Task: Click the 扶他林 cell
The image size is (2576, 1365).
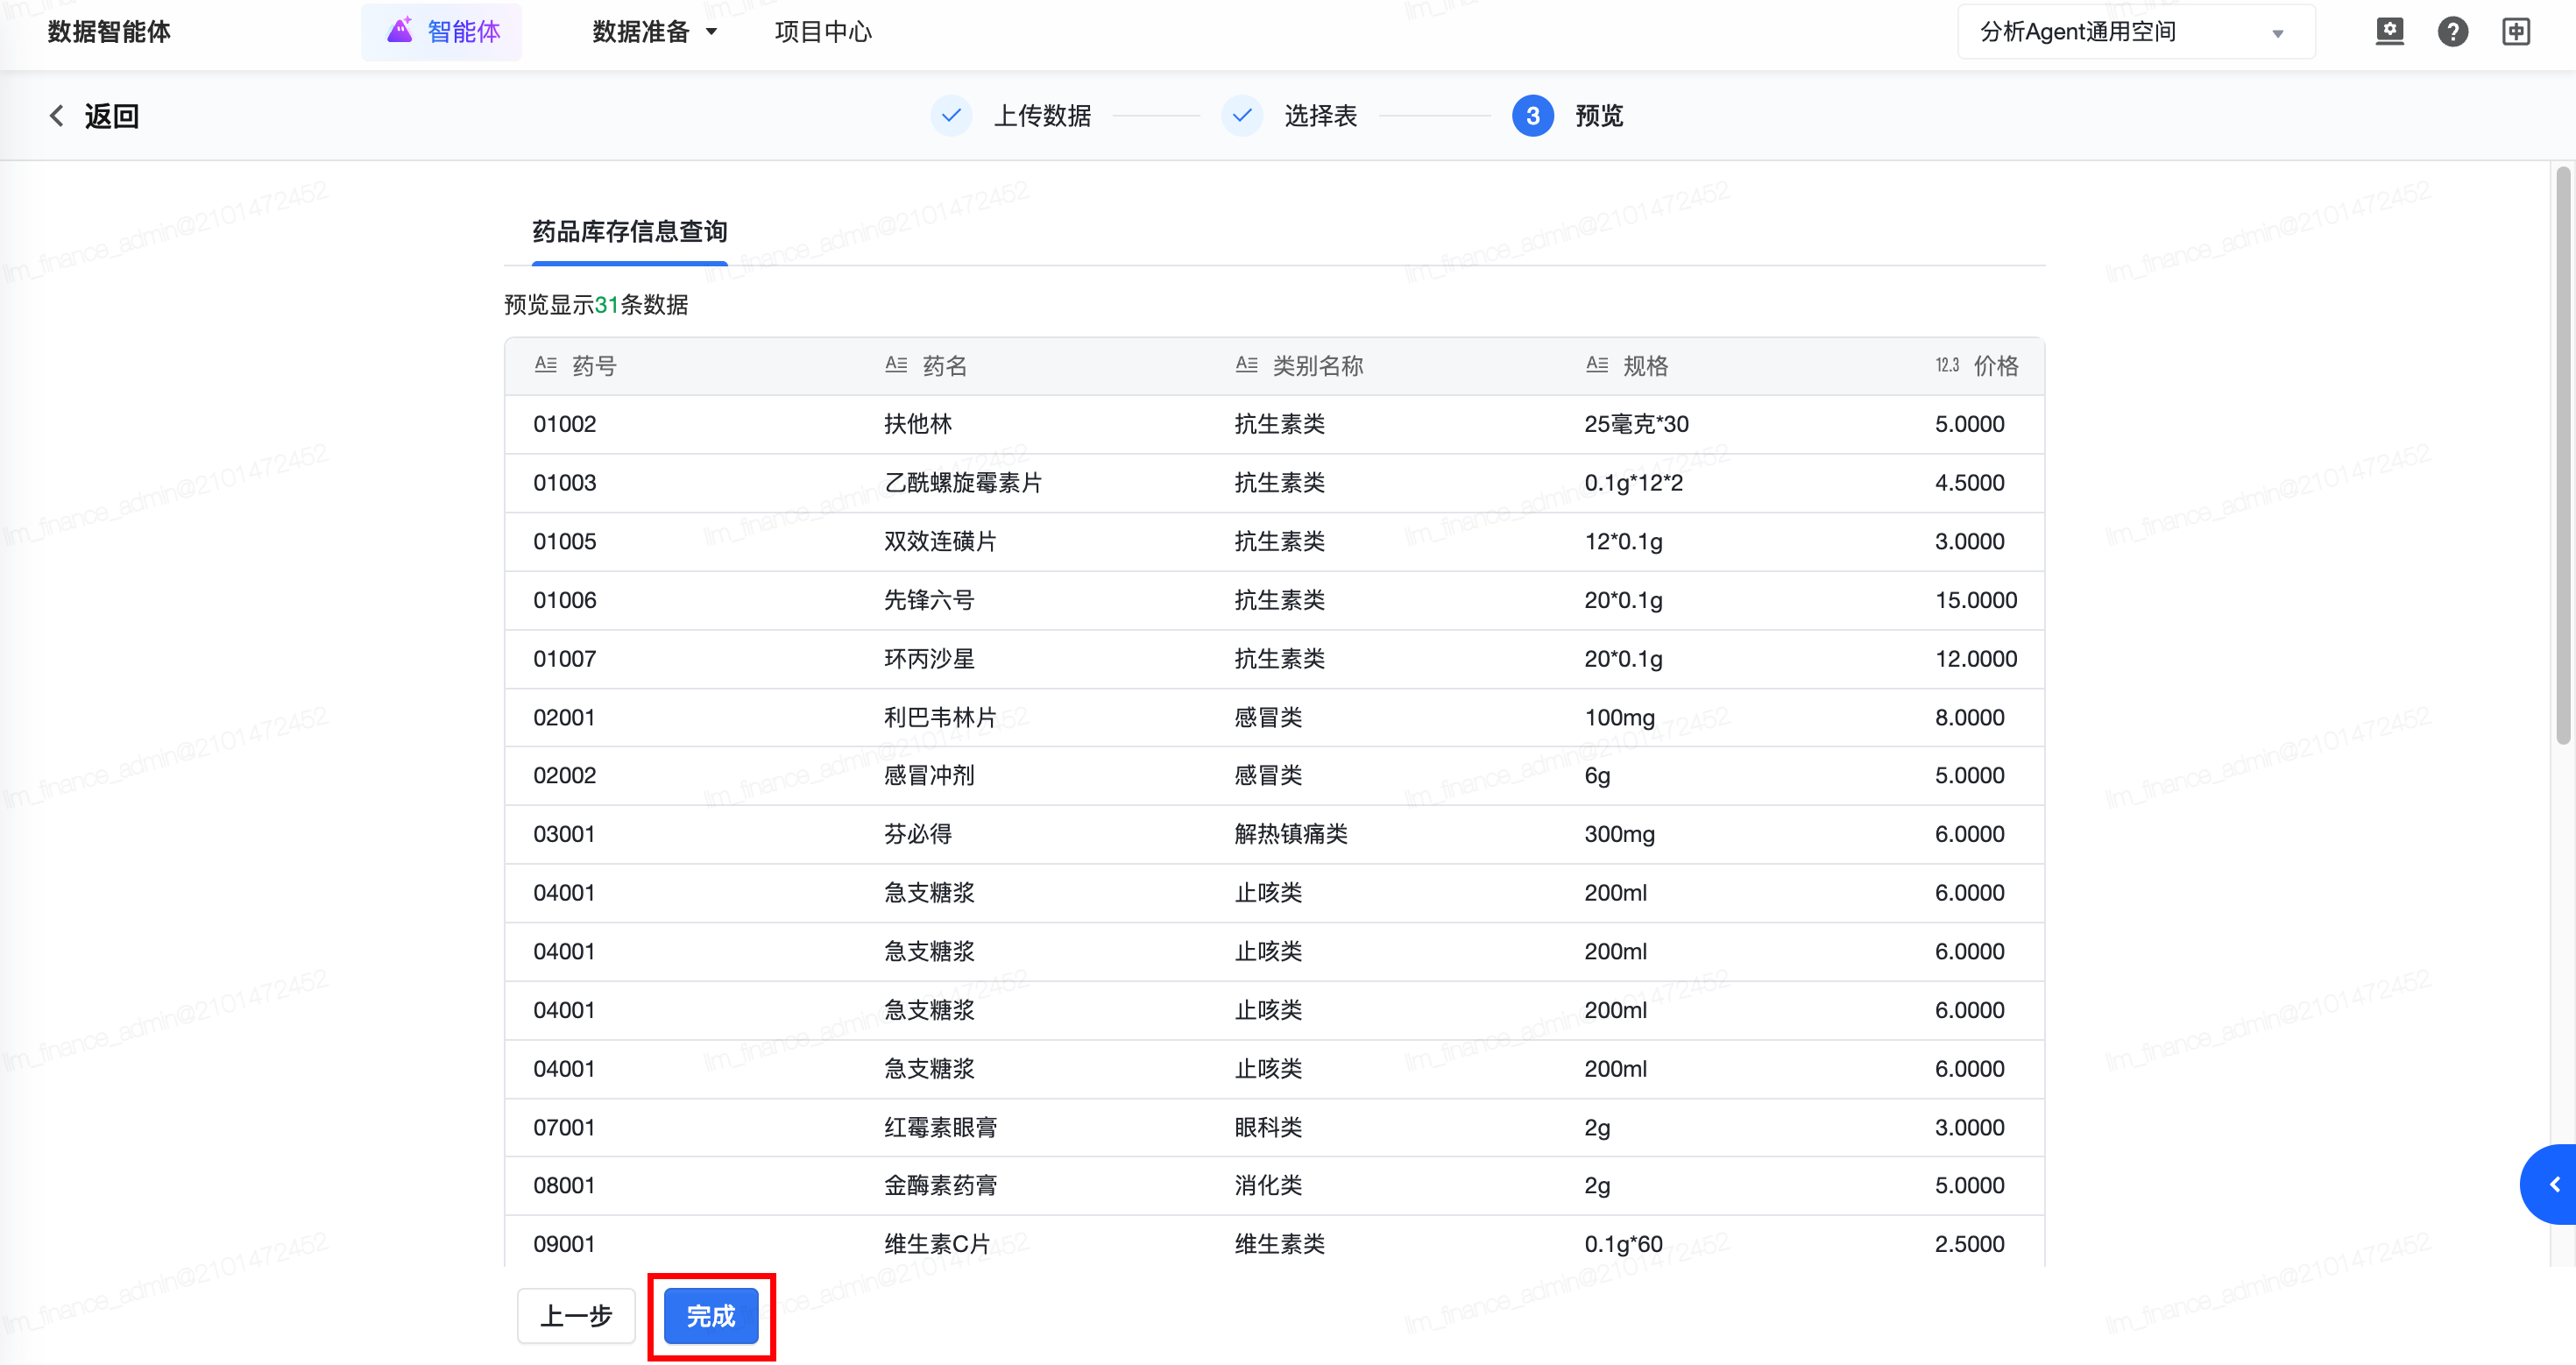Action: 918,424
